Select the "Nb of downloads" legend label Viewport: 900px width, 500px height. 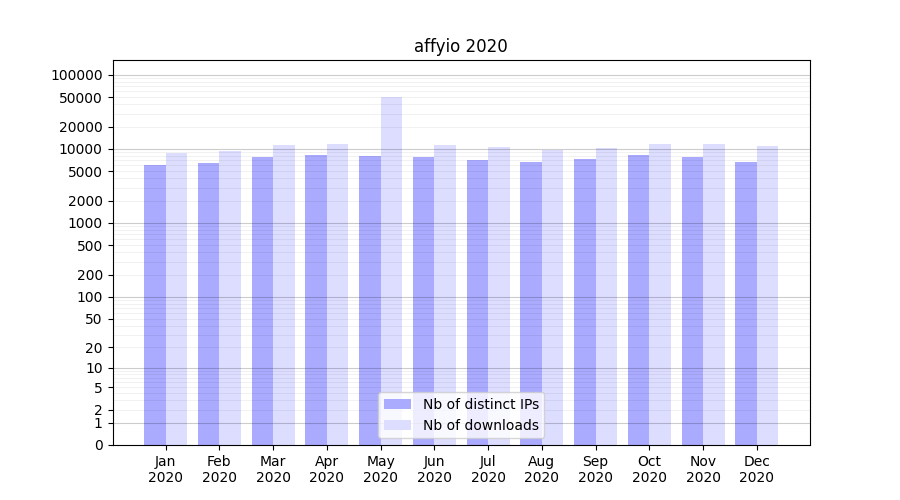480,425
